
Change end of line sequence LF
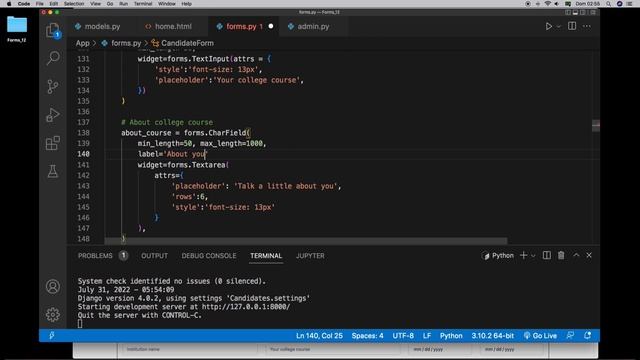[x=427, y=336]
